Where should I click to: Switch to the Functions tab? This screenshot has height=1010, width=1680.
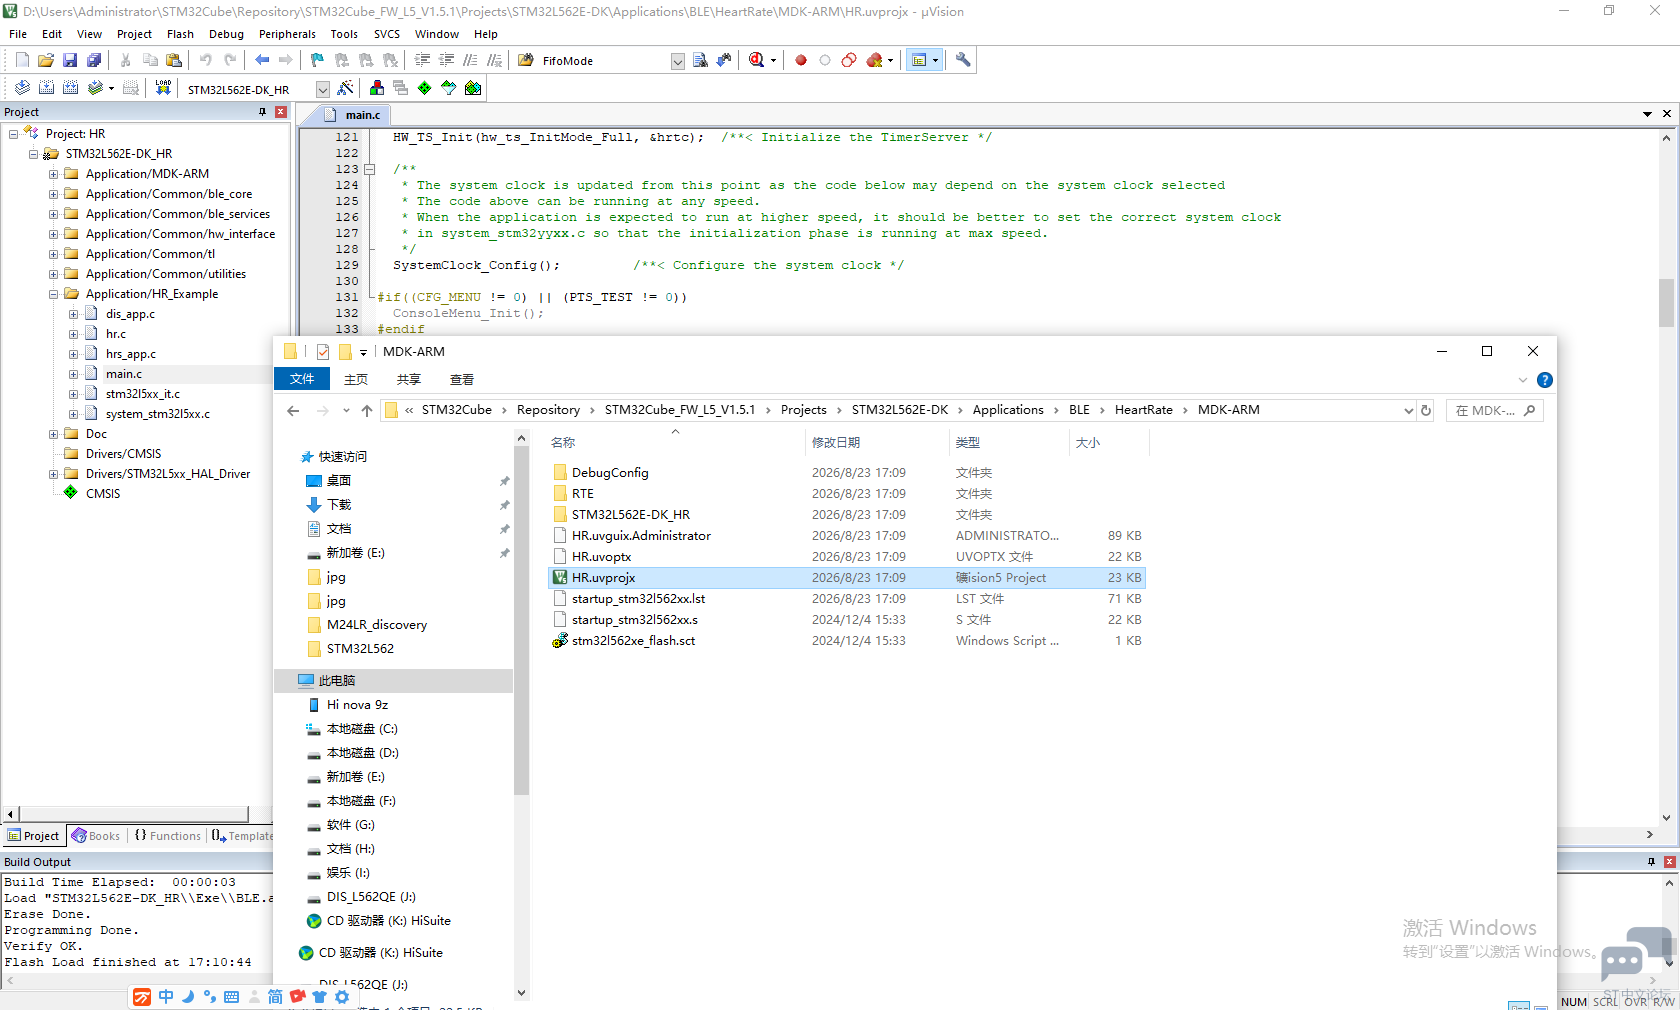tap(168, 836)
